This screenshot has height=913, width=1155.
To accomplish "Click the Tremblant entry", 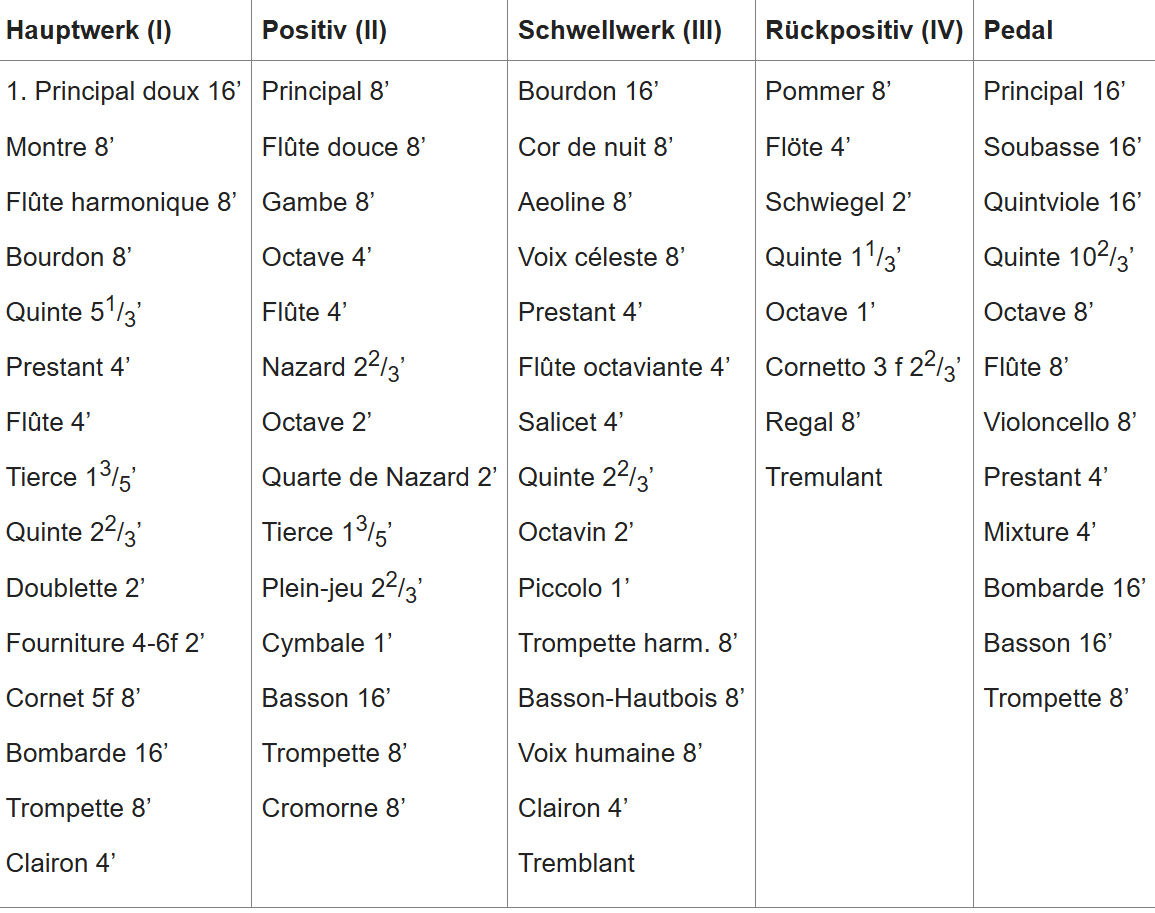I will 576,863.
